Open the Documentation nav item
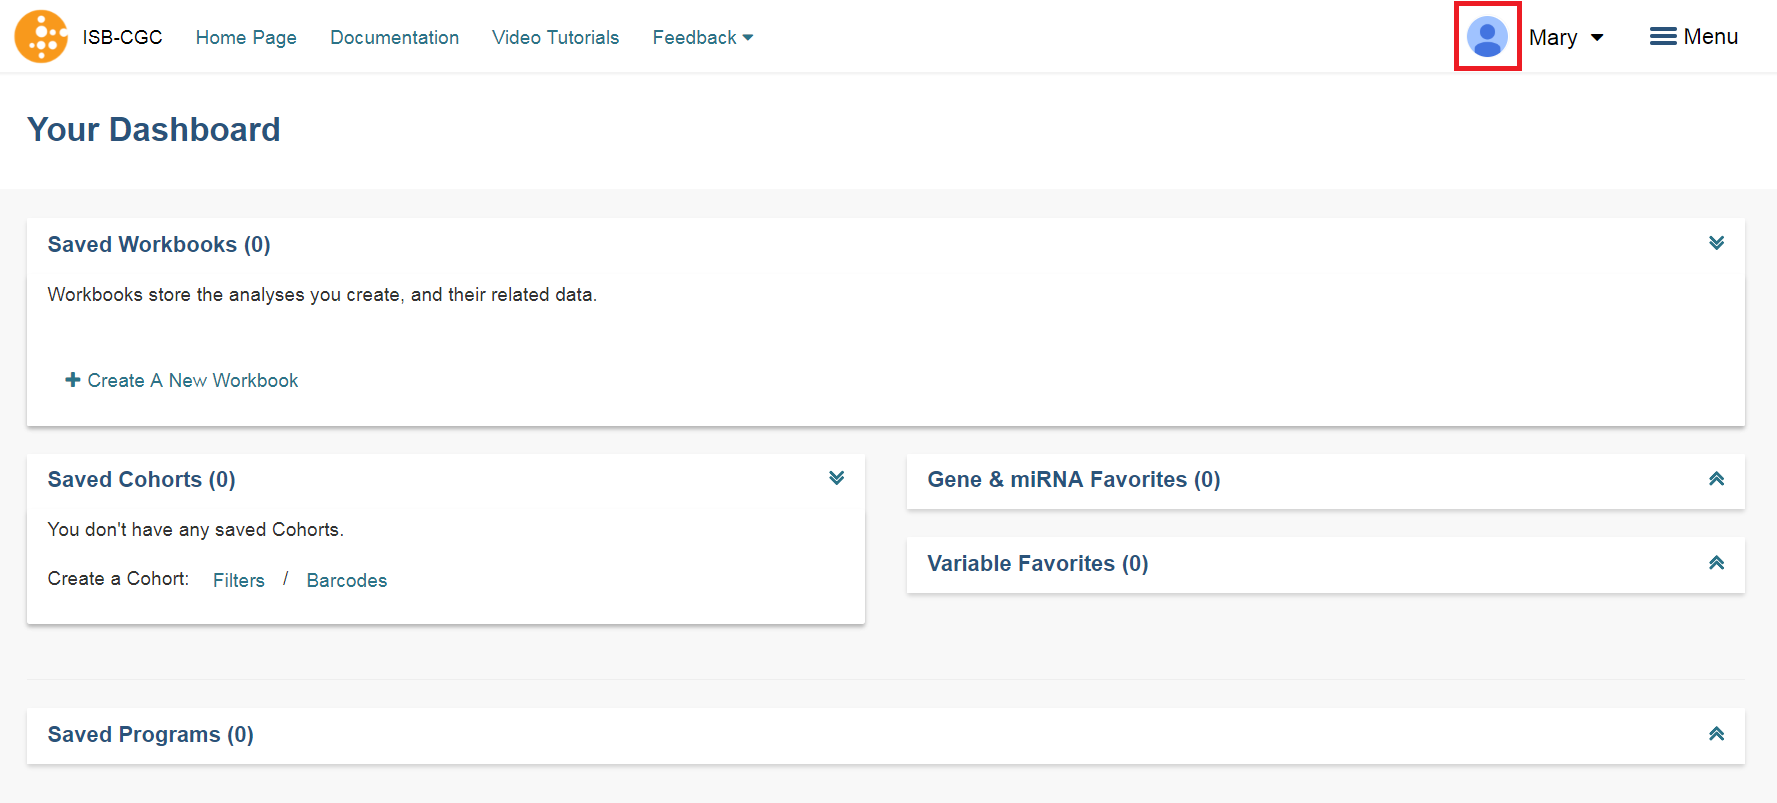This screenshot has width=1777, height=803. (x=394, y=37)
